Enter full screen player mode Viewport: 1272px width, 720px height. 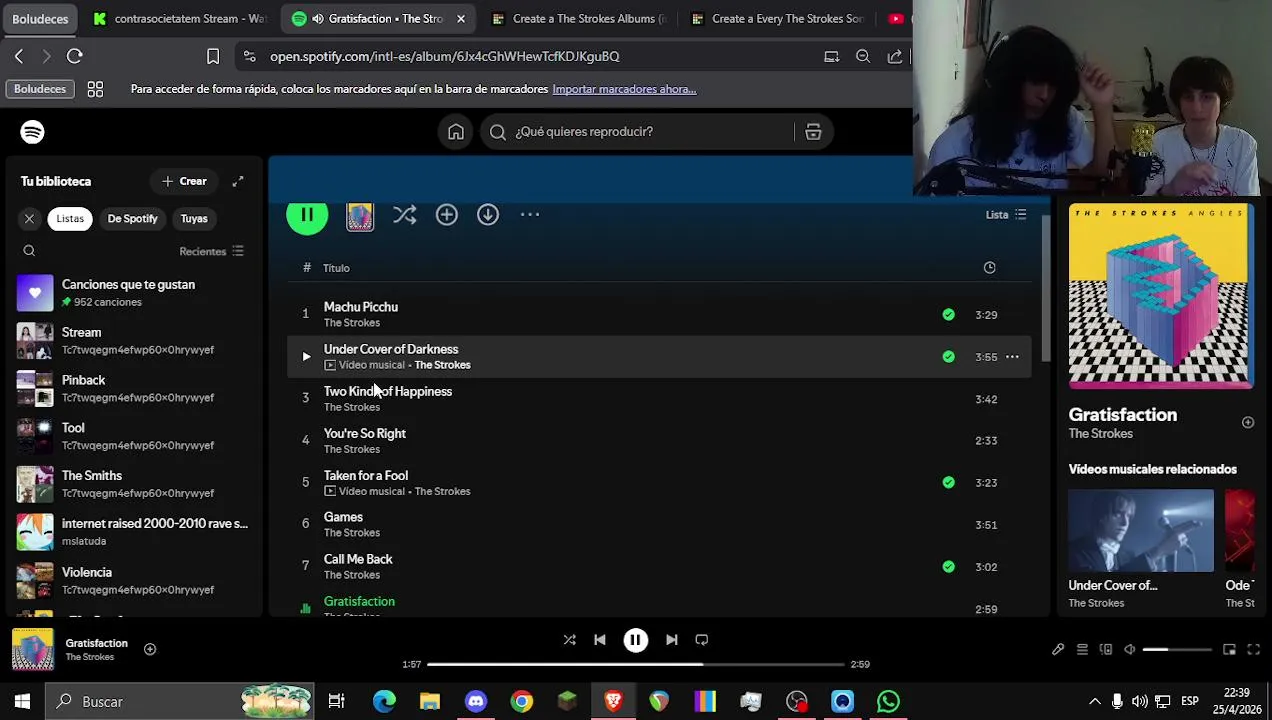point(1253,650)
